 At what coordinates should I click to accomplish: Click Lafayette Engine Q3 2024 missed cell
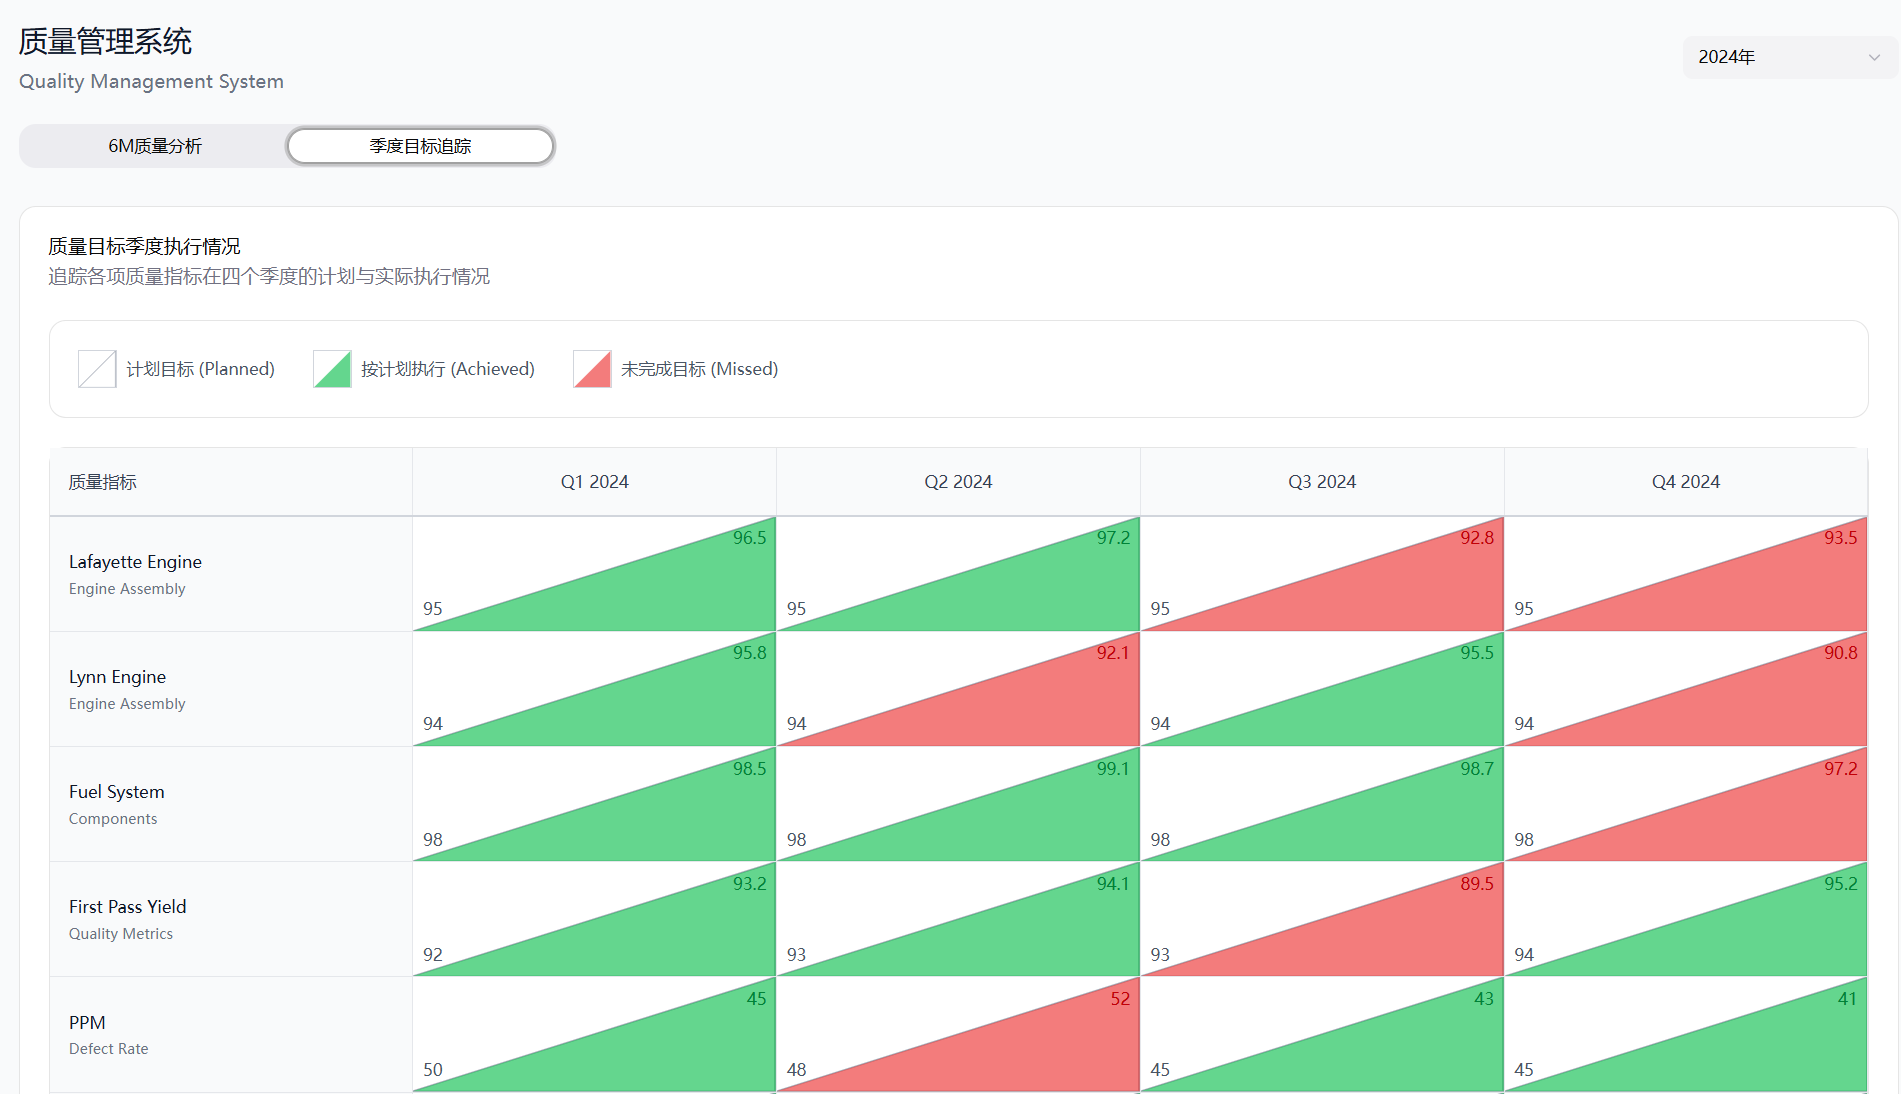click(x=1322, y=574)
